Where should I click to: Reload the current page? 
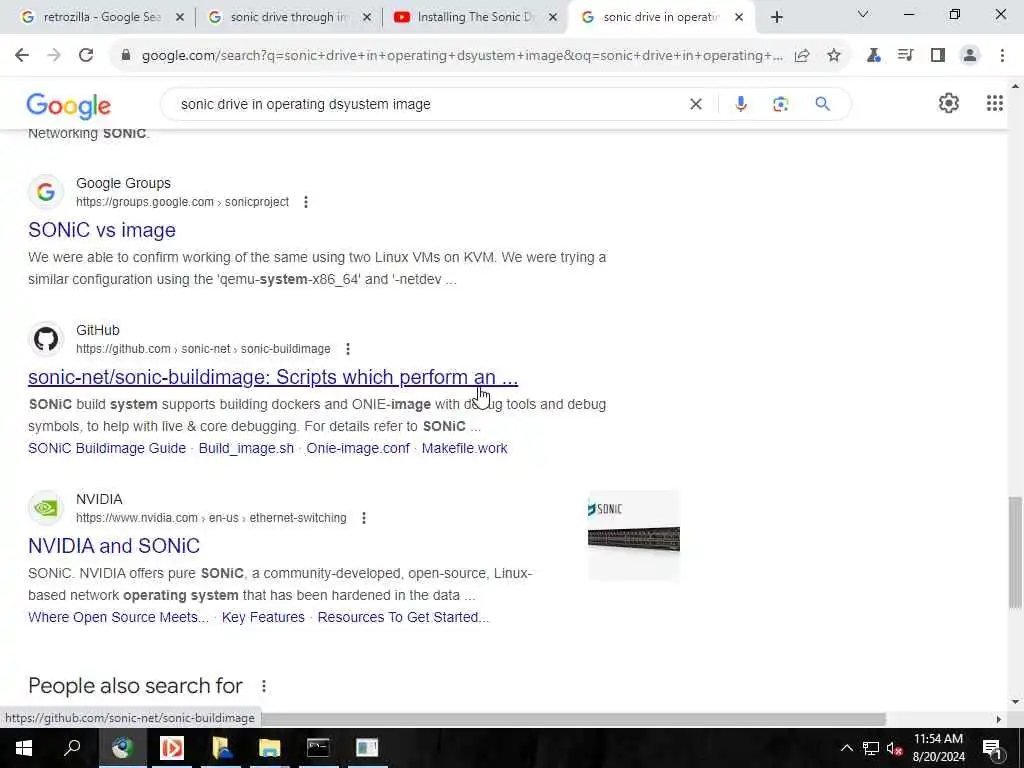point(86,56)
